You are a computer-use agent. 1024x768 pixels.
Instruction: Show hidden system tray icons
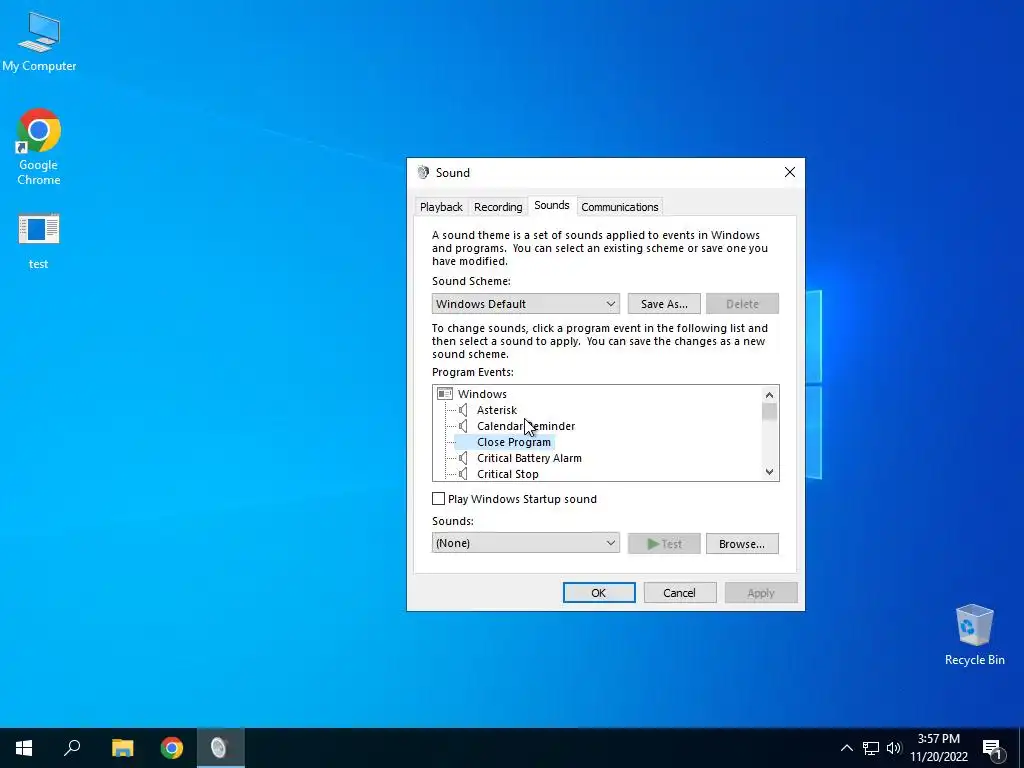[846, 748]
